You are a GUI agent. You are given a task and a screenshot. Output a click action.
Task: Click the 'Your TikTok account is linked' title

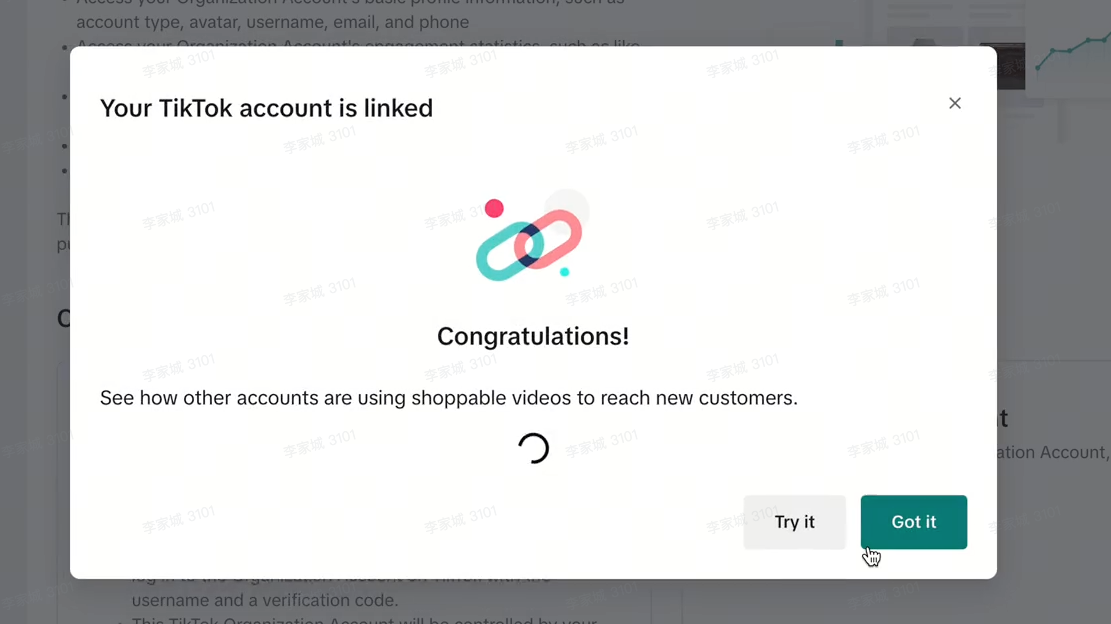(x=266, y=108)
